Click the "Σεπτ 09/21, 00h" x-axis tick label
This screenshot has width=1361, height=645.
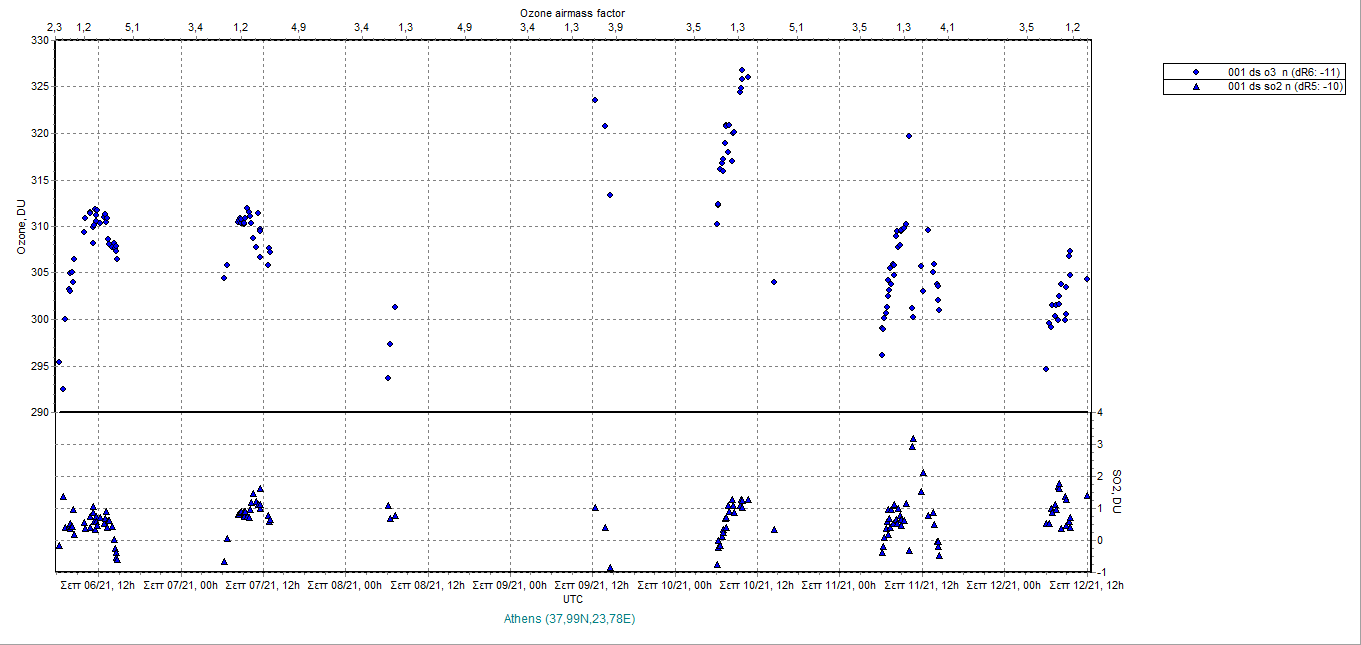(511, 585)
